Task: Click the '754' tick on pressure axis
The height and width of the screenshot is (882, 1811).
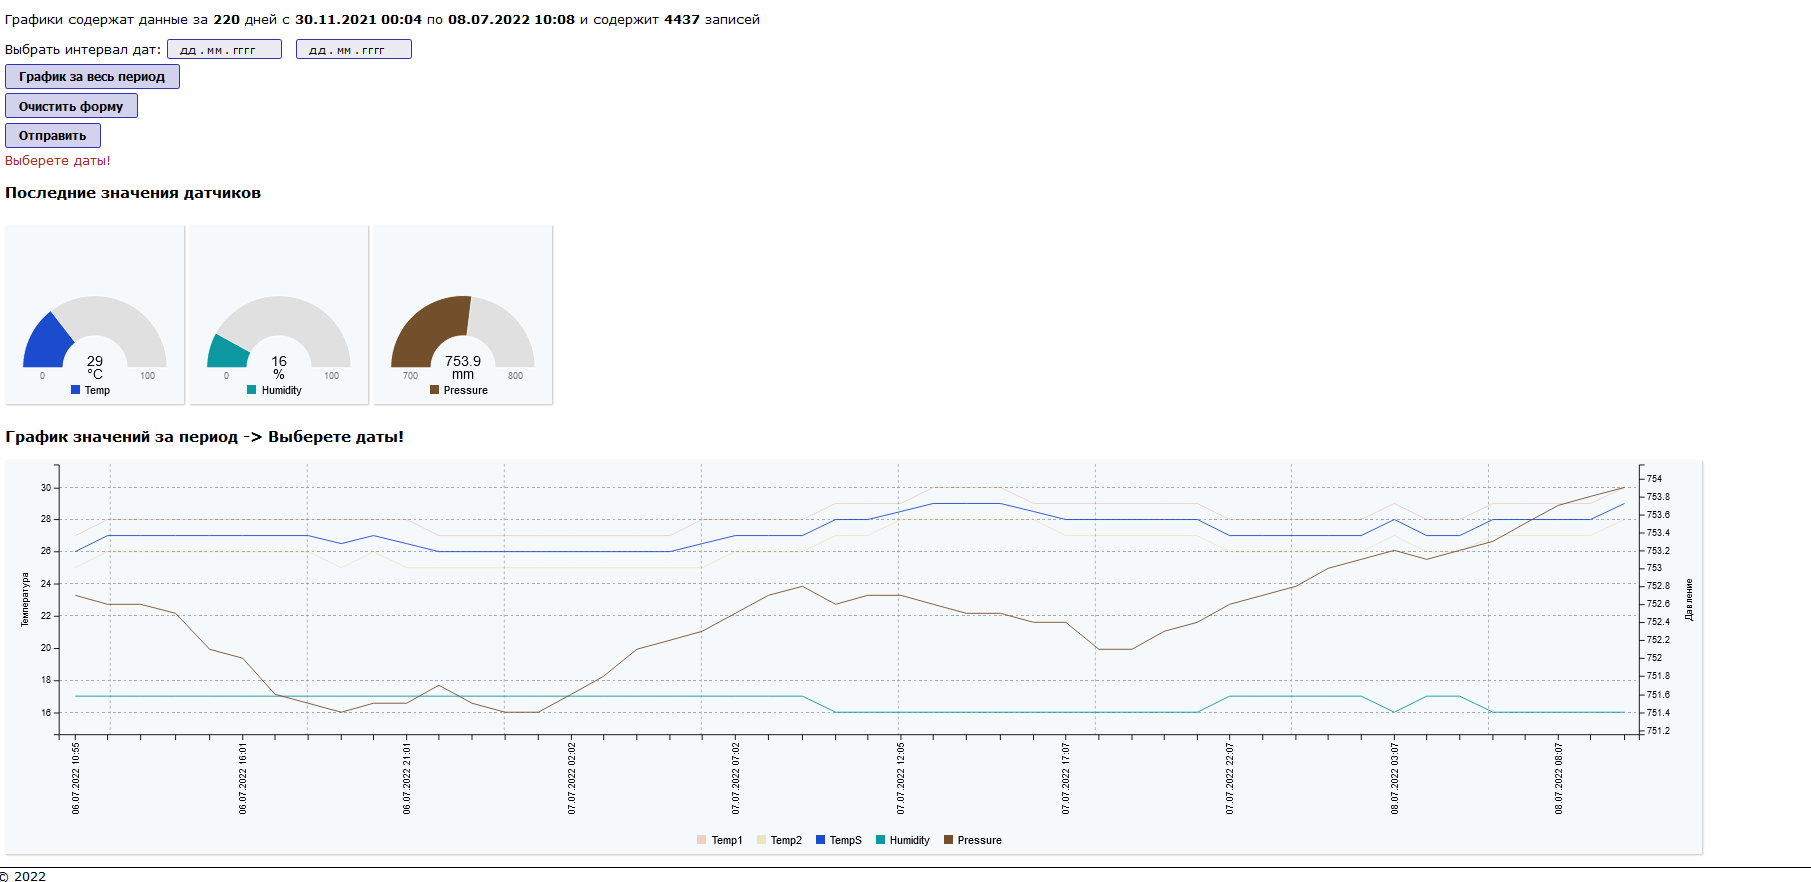Action: point(1654,479)
